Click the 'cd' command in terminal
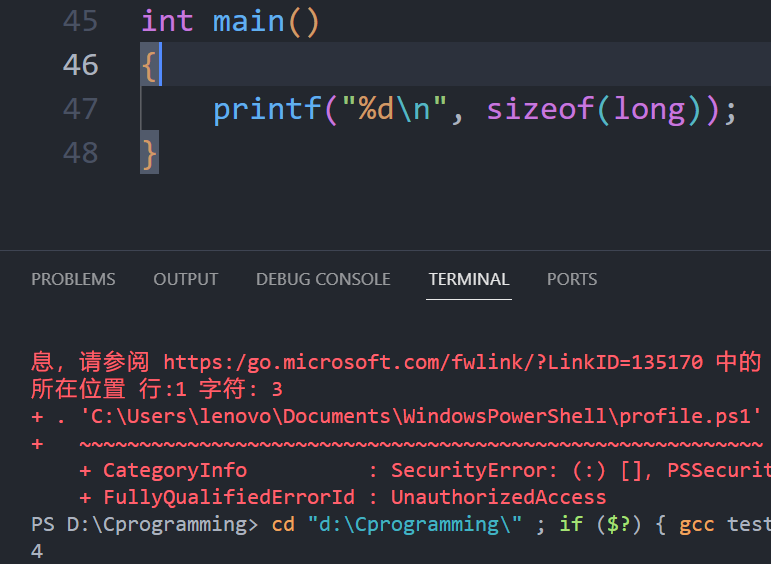This screenshot has width=771, height=564. [x=283, y=525]
